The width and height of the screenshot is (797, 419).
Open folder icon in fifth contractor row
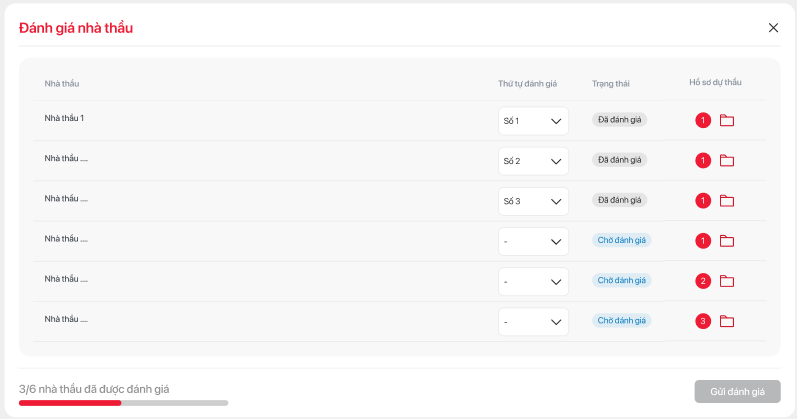[727, 281]
